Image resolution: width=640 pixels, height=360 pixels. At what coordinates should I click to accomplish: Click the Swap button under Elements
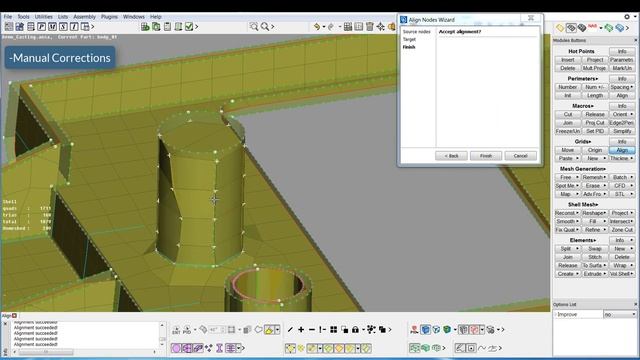point(595,248)
